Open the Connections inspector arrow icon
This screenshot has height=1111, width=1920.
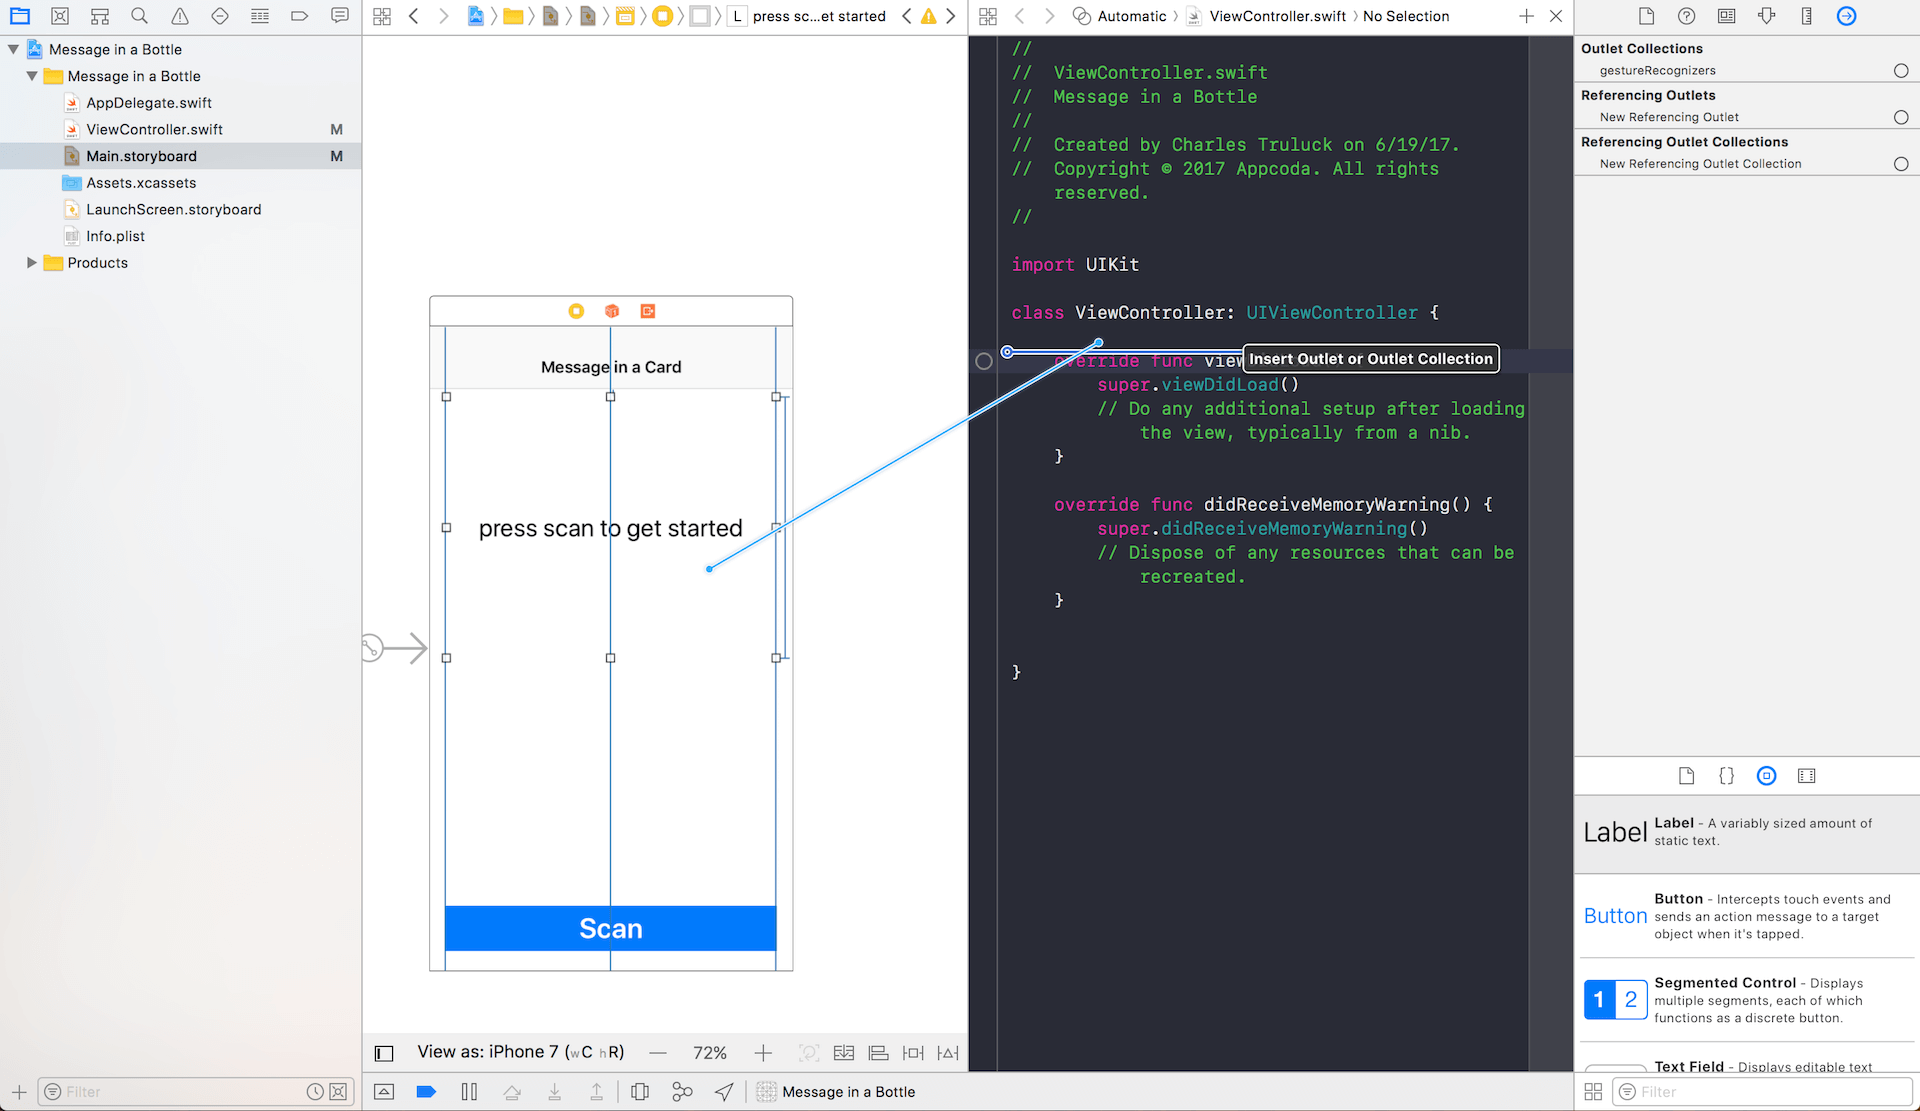[x=1846, y=16]
